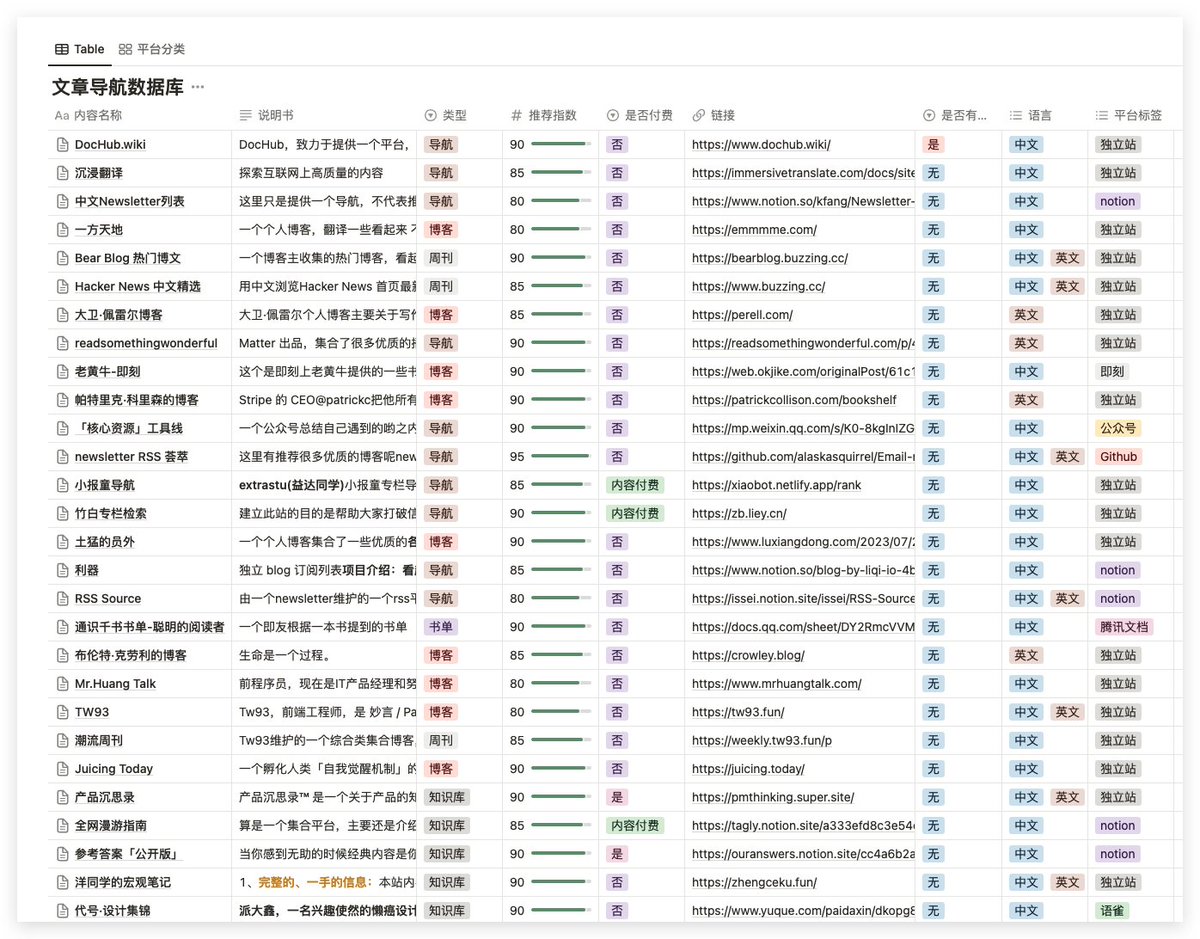Click the Aa icon in 内容名称 header
The image size is (1200, 939).
60,115
